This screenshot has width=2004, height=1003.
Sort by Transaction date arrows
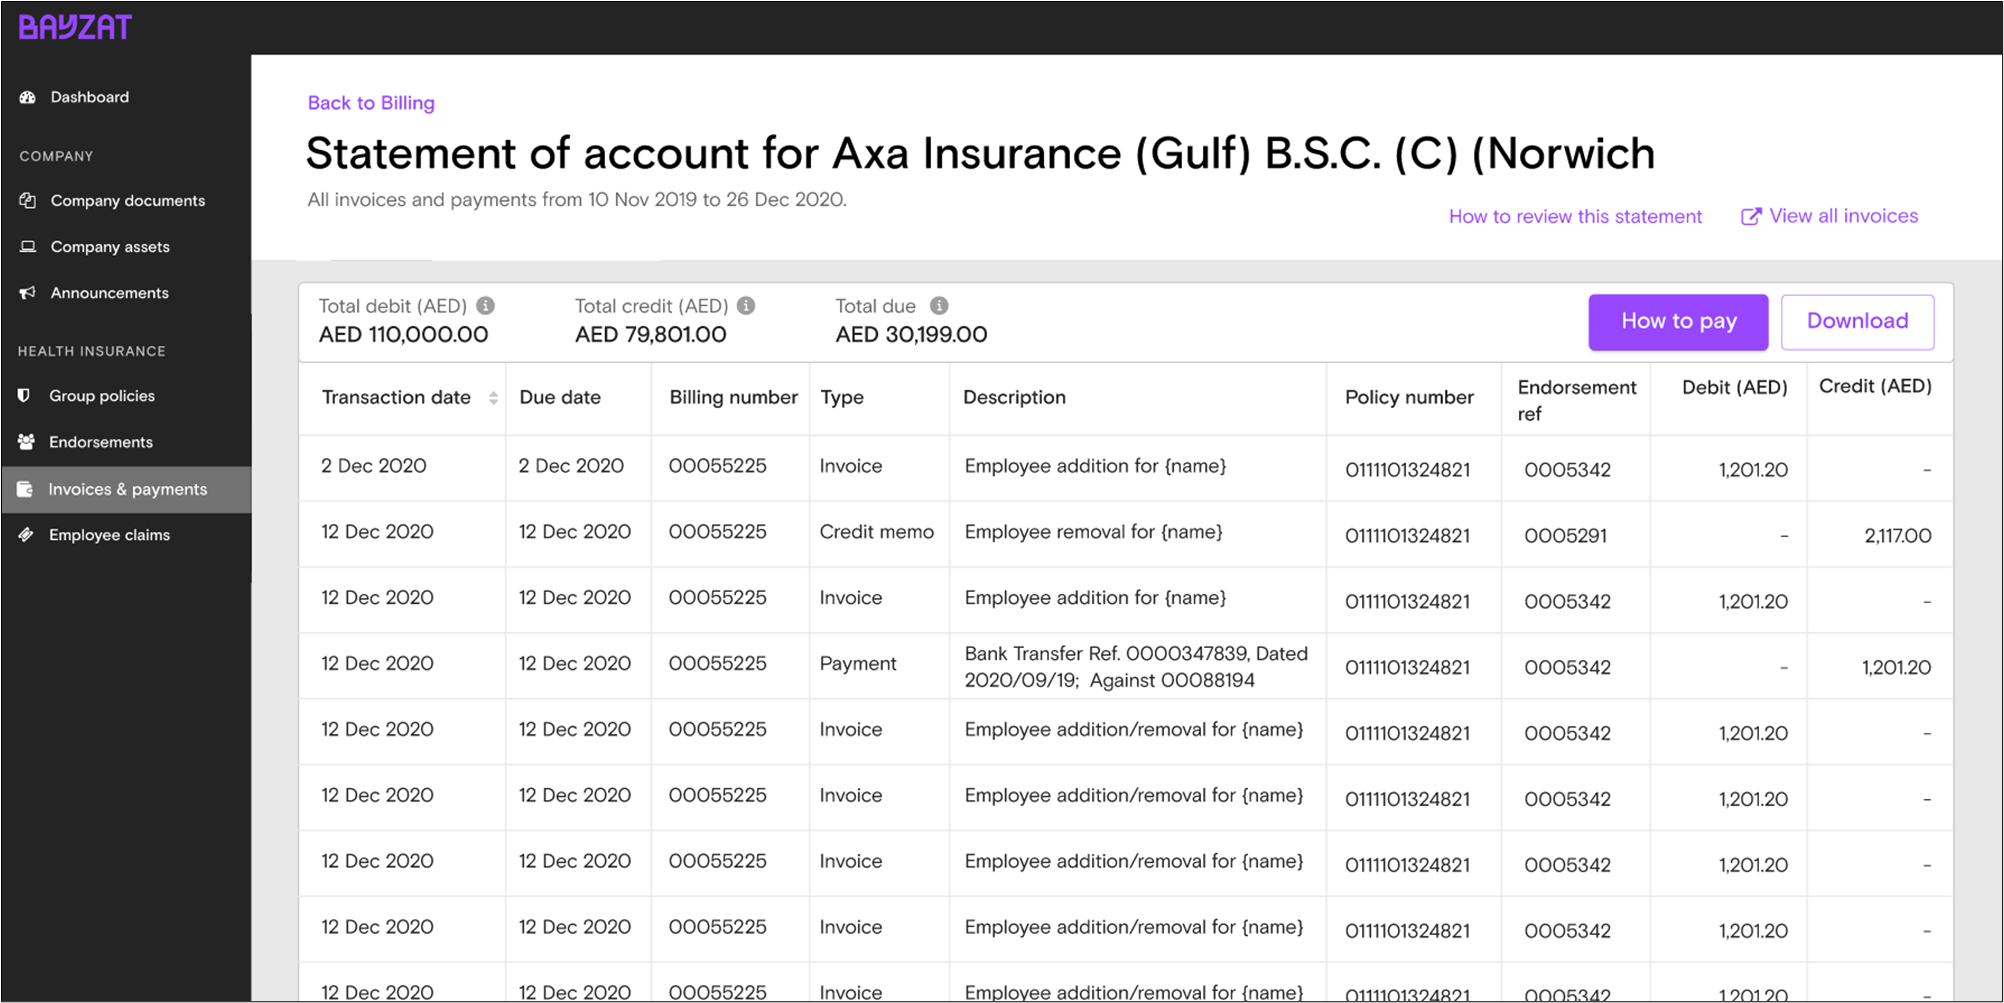pyautogui.click(x=493, y=398)
